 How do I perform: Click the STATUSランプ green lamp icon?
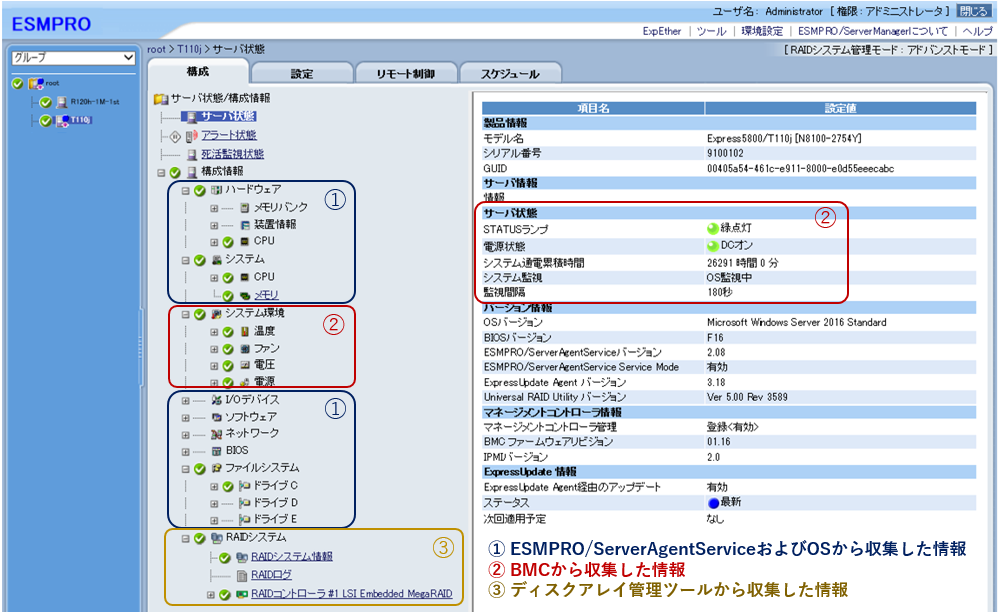[713, 229]
